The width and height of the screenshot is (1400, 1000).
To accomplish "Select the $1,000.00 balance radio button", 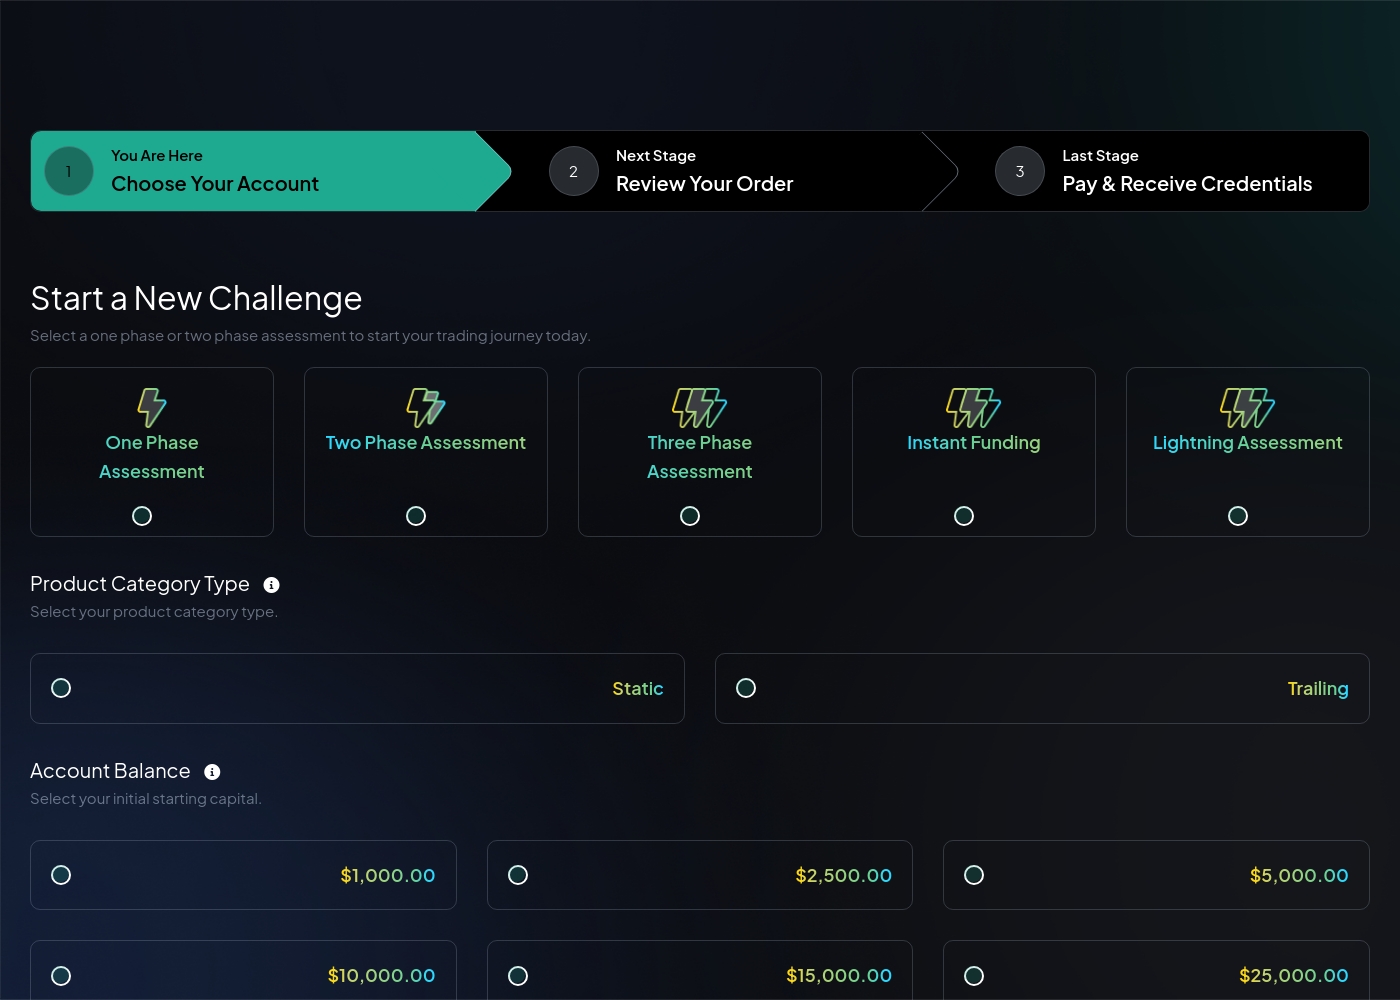I will click(61, 875).
